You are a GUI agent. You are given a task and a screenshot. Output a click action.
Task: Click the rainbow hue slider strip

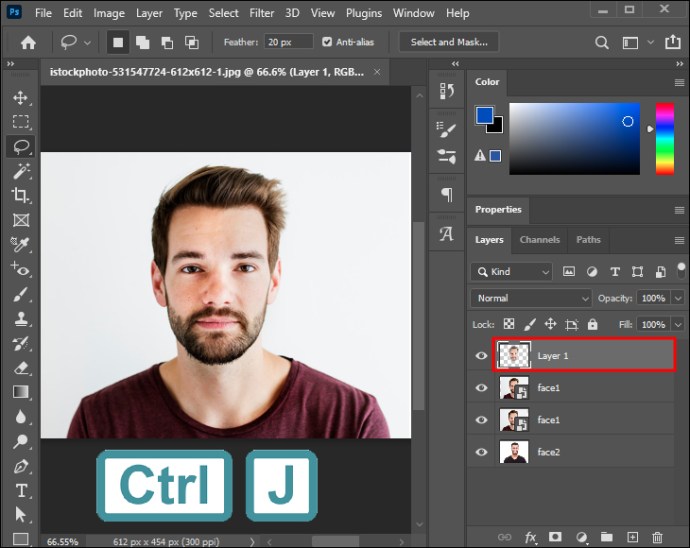[664, 139]
